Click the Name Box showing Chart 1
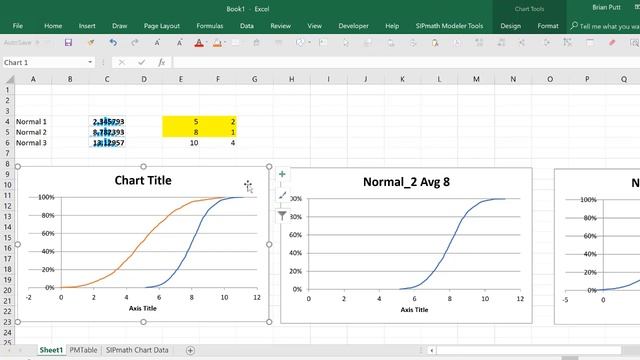The image size is (640, 360). point(44,62)
